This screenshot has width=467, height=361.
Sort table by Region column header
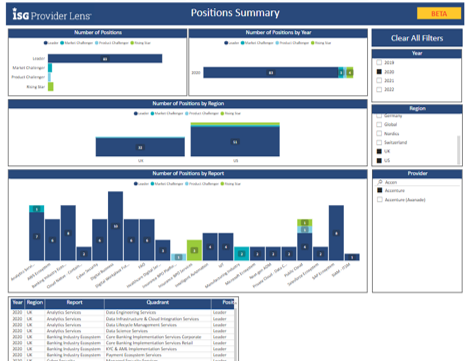tap(35, 303)
